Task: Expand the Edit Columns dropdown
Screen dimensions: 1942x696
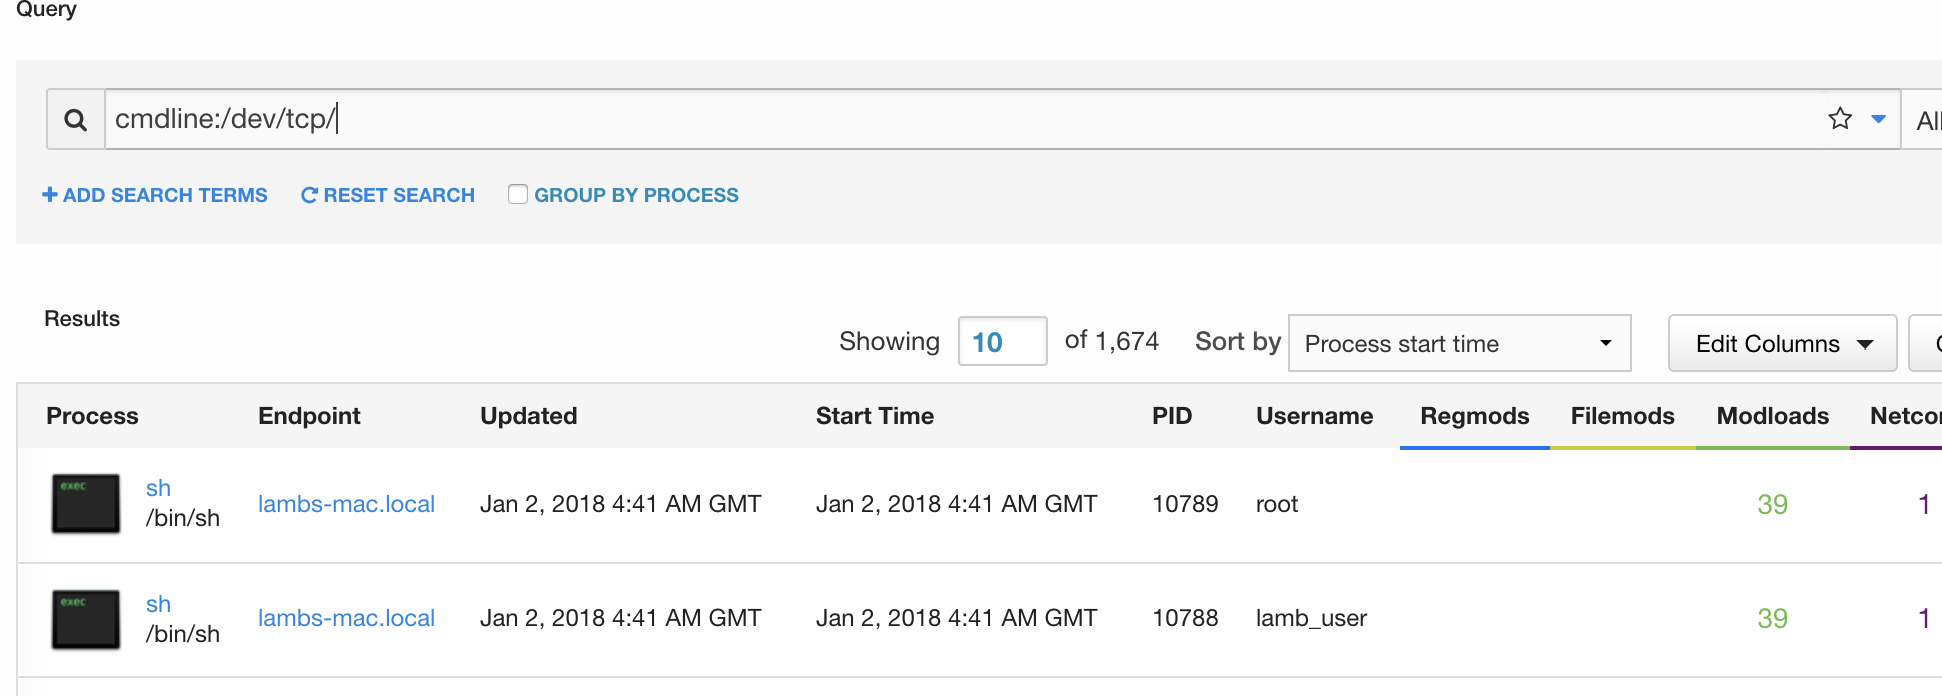Action: [1782, 343]
